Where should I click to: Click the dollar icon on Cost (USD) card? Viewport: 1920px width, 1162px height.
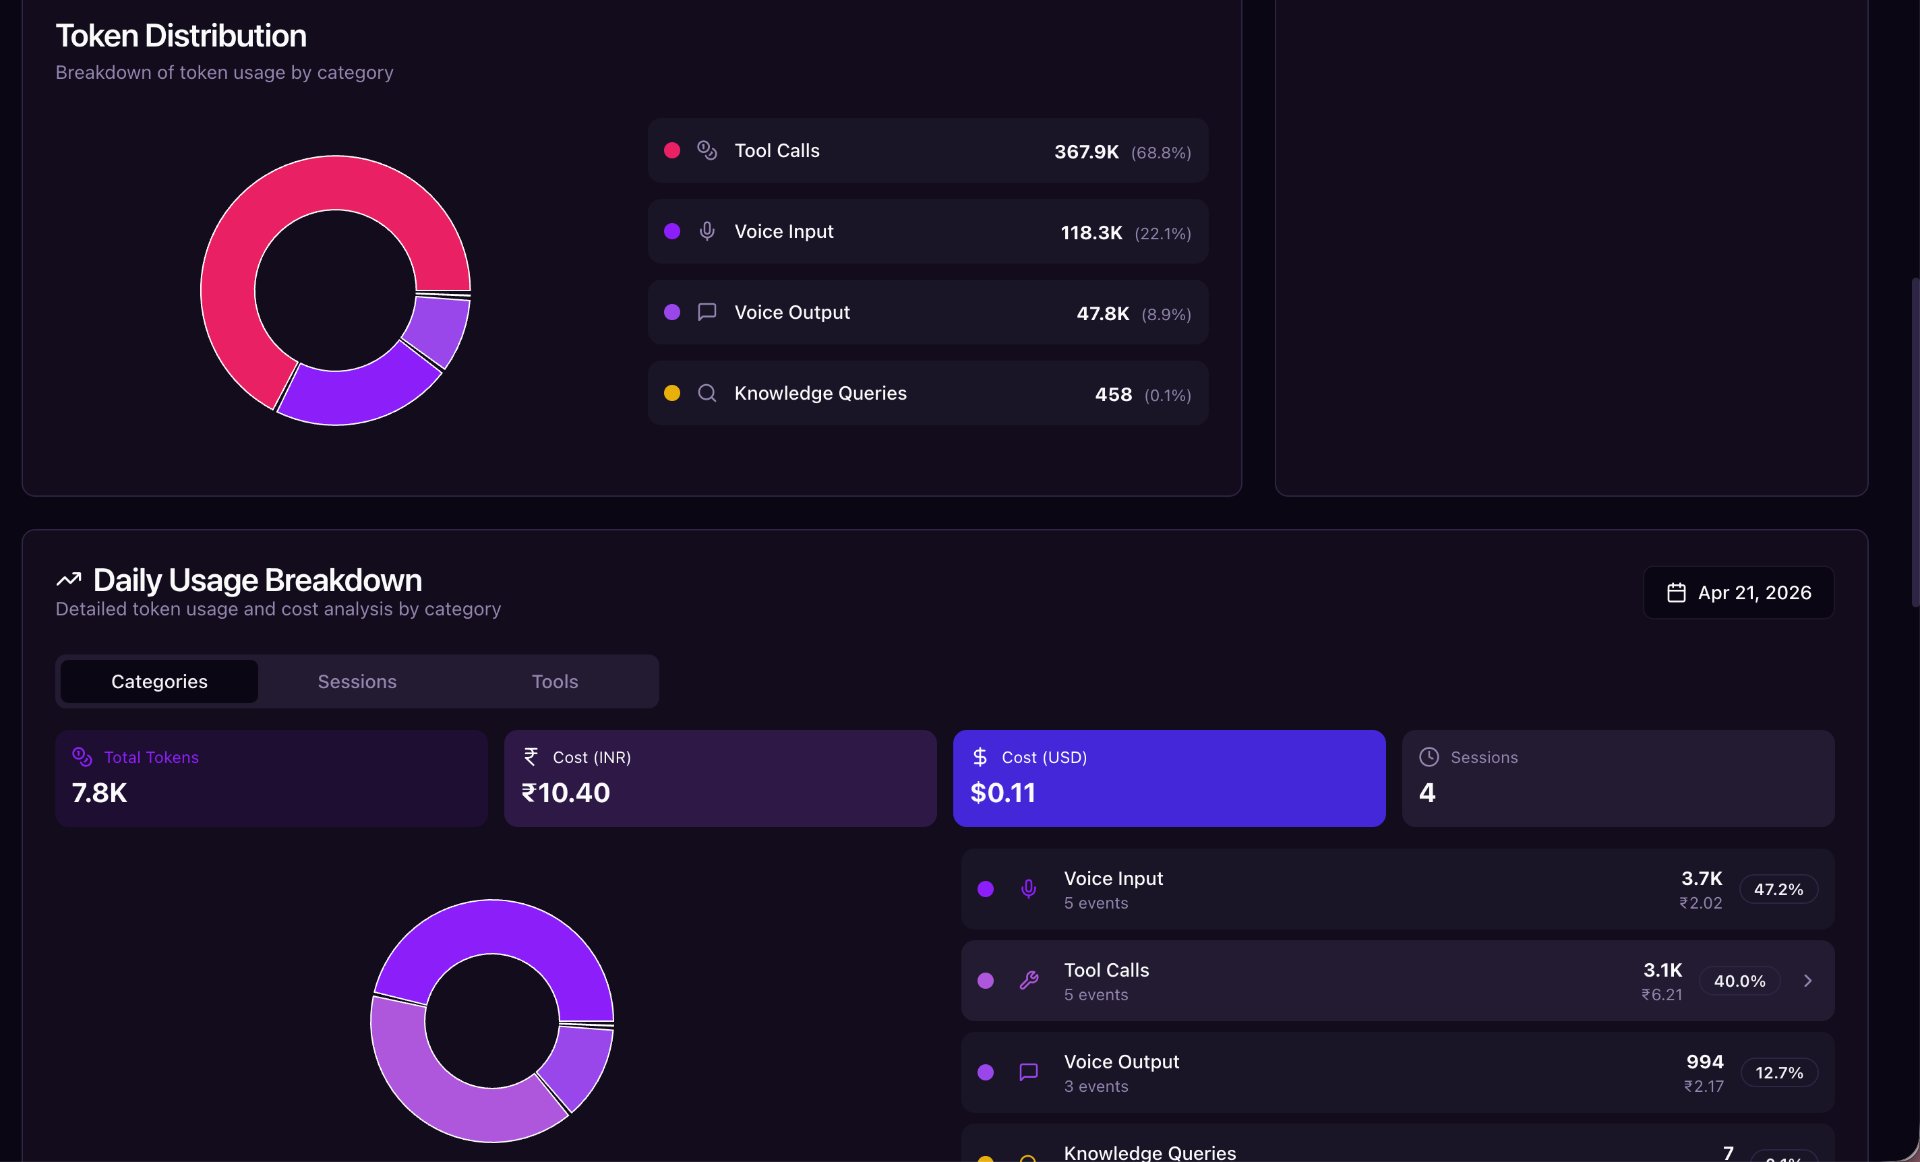click(x=980, y=757)
